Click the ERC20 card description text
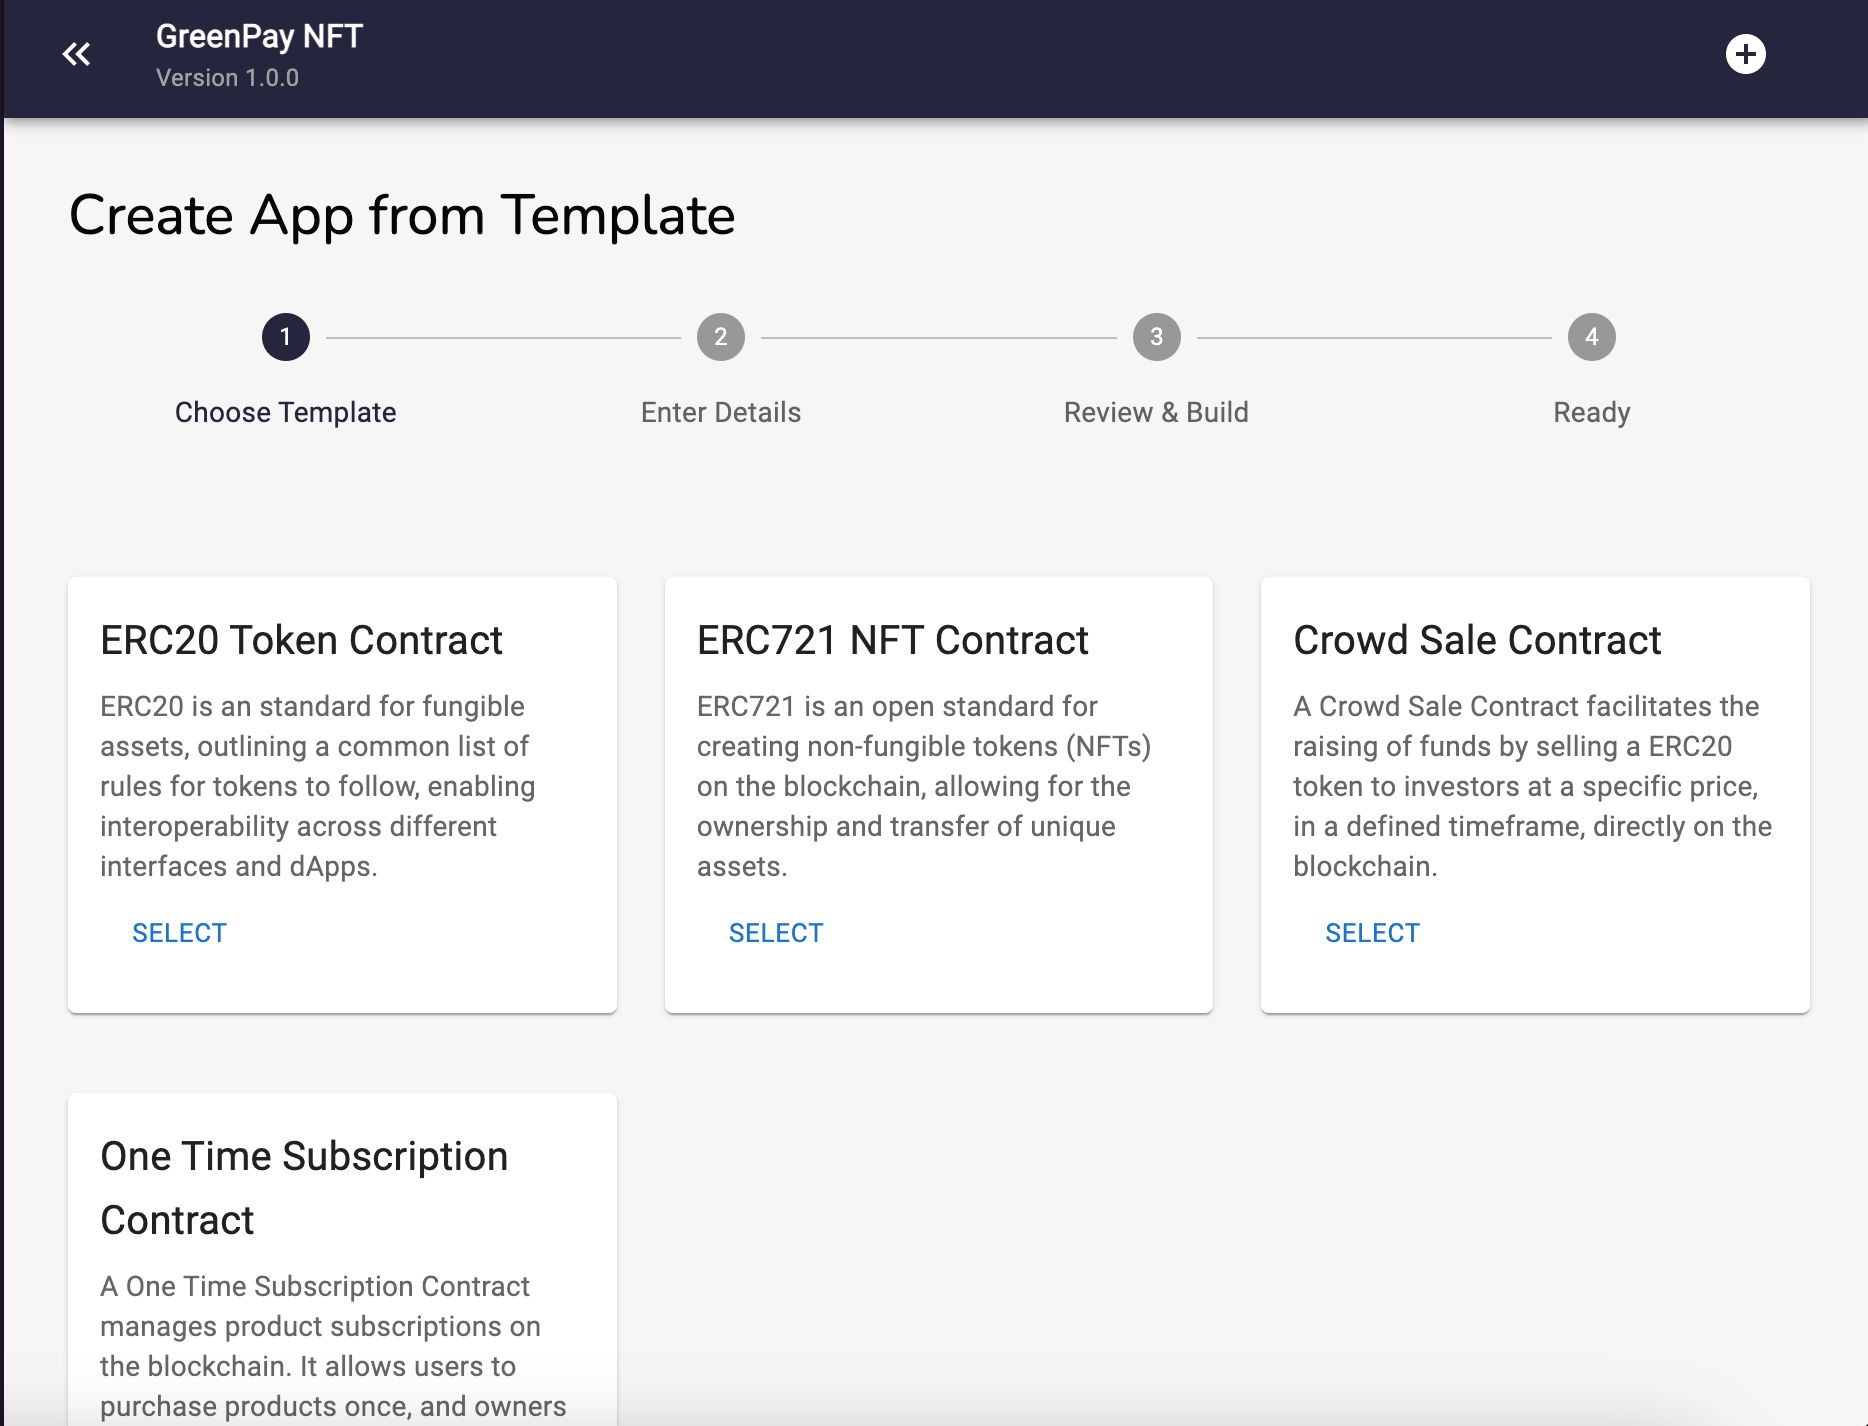 click(318, 786)
